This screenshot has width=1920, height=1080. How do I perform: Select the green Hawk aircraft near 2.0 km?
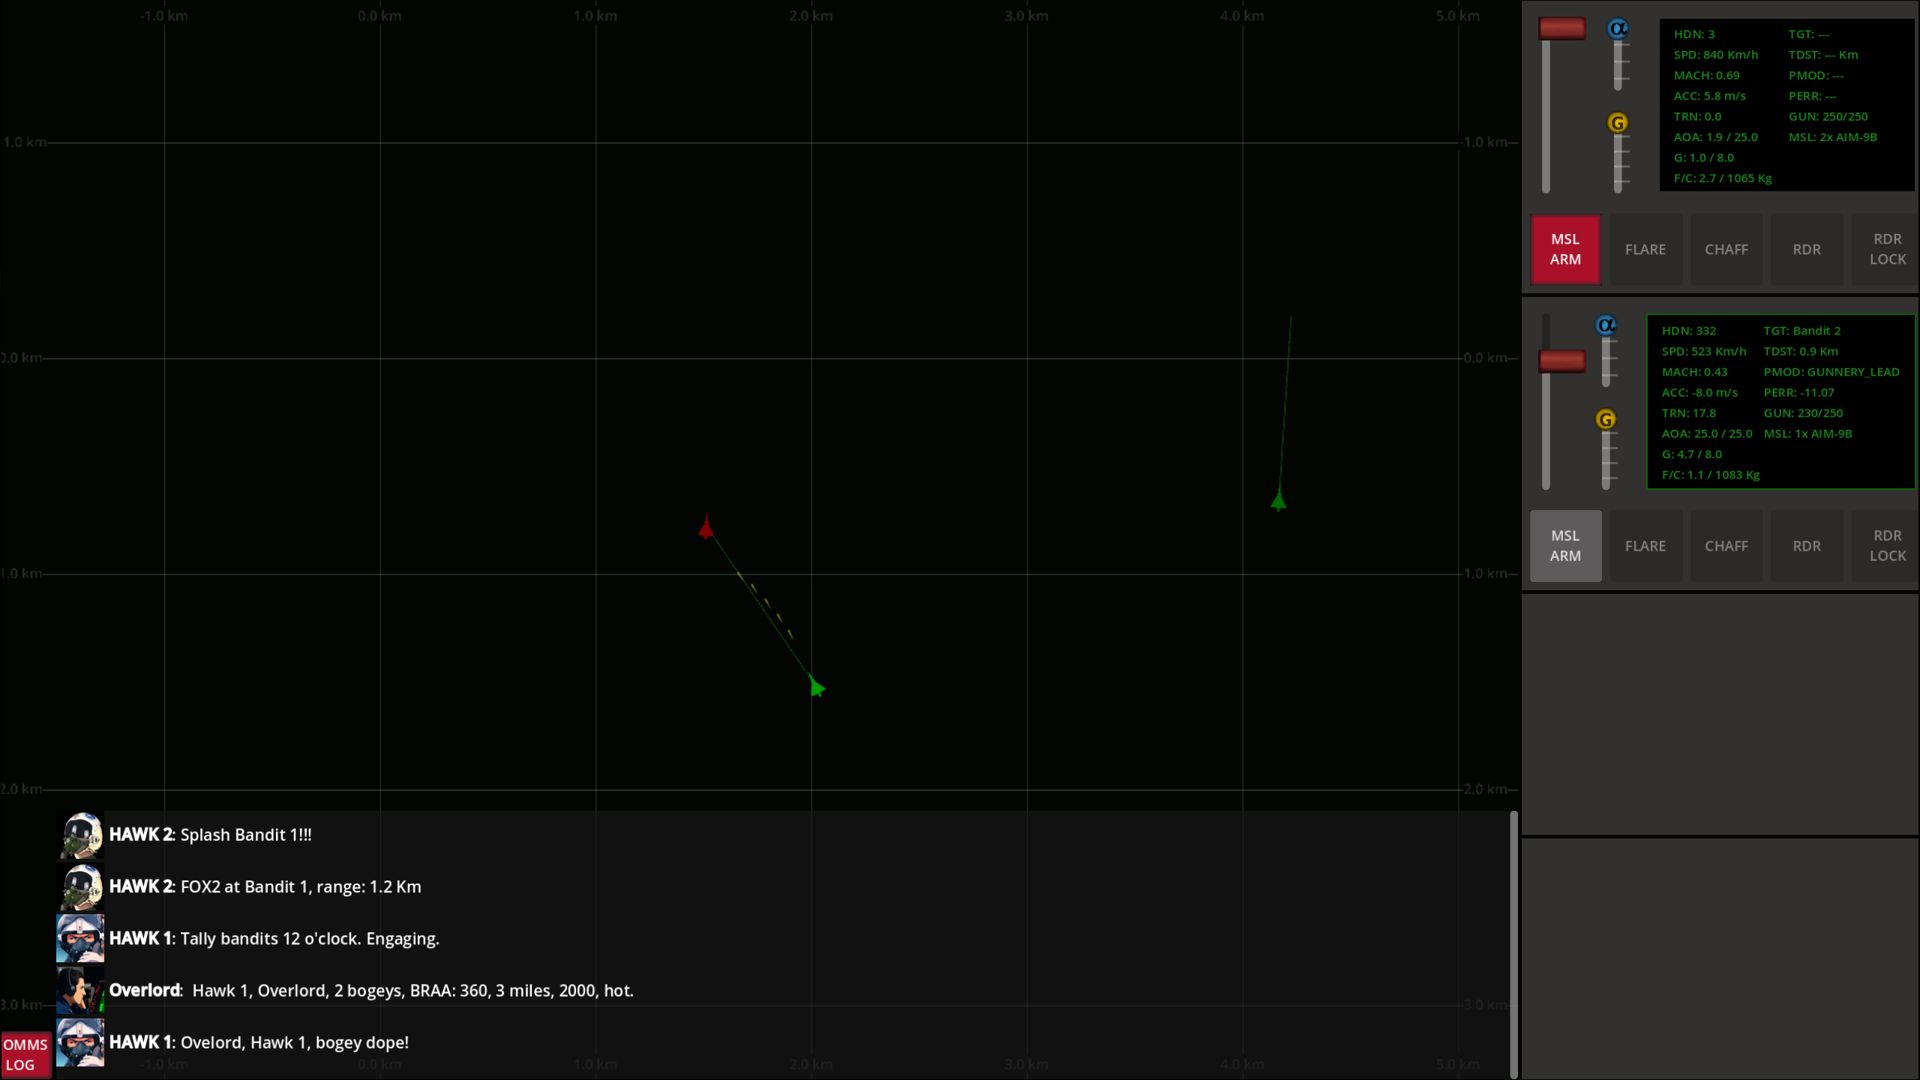click(x=816, y=687)
